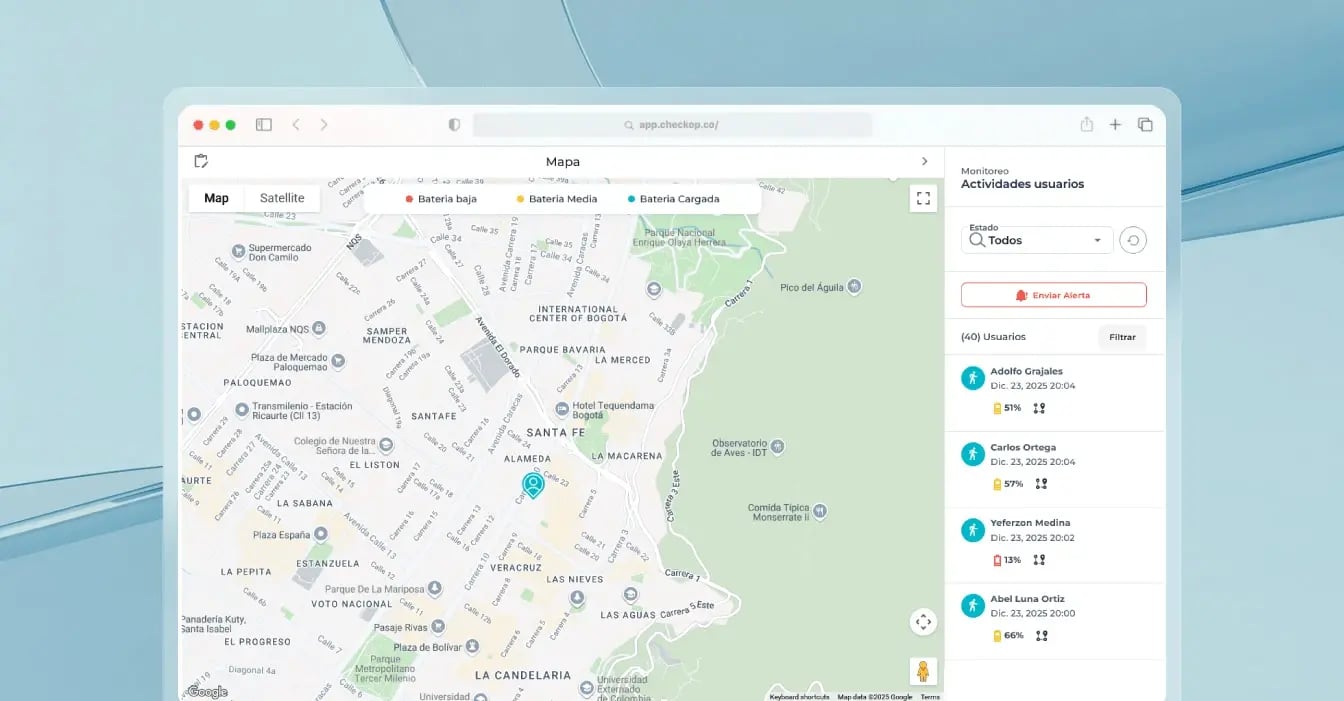This screenshot has width=1344, height=701.
Task: Open fullscreen view using the map's fullscreen icon
Action: pos(923,197)
